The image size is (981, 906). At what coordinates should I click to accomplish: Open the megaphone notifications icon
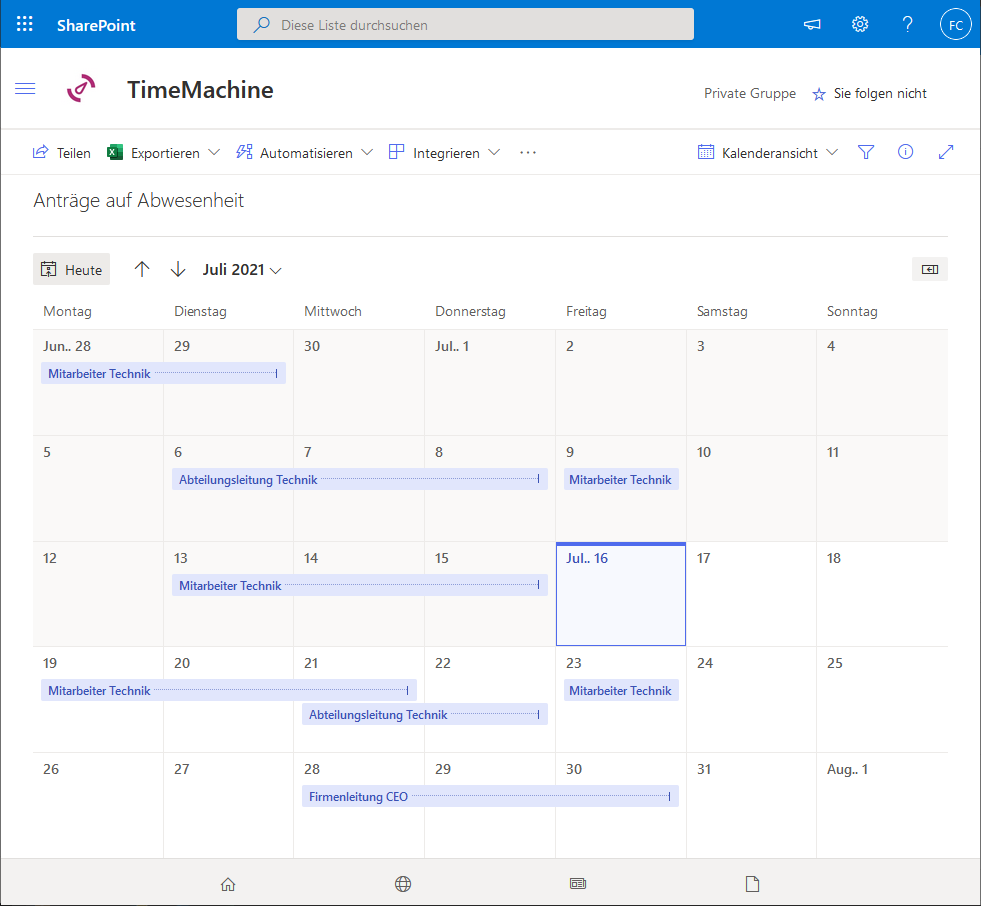(812, 24)
